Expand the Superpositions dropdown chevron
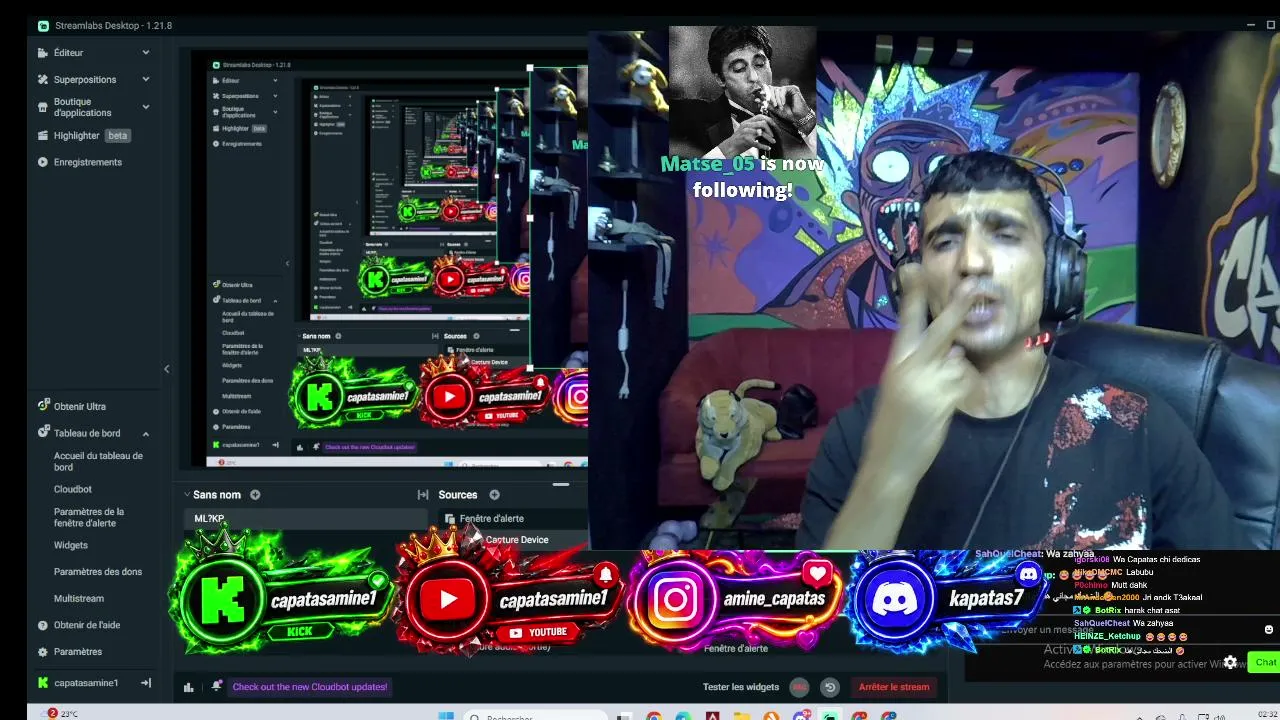Image resolution: width=1280 pixels, height=720 pixels. (x=146, y=79)
